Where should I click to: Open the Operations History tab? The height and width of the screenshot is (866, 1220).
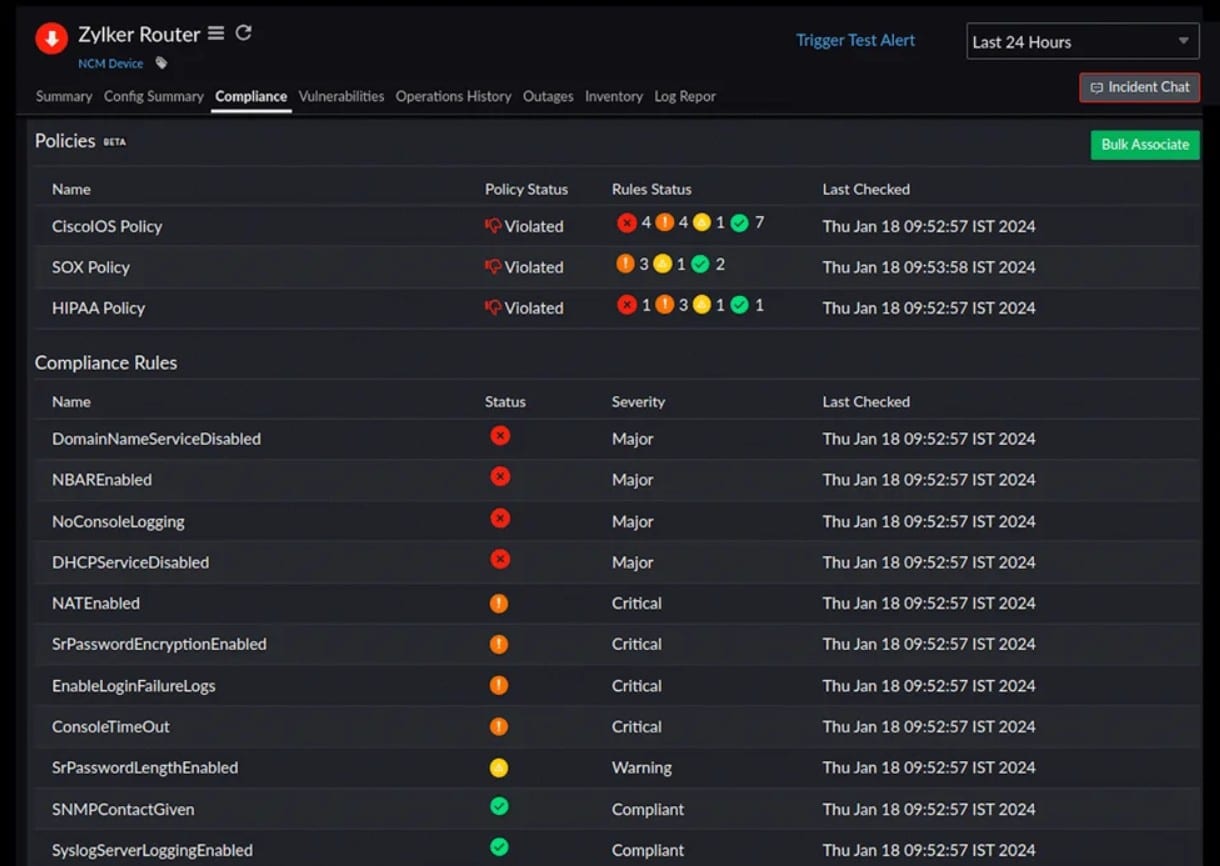[x=453, y=96]
